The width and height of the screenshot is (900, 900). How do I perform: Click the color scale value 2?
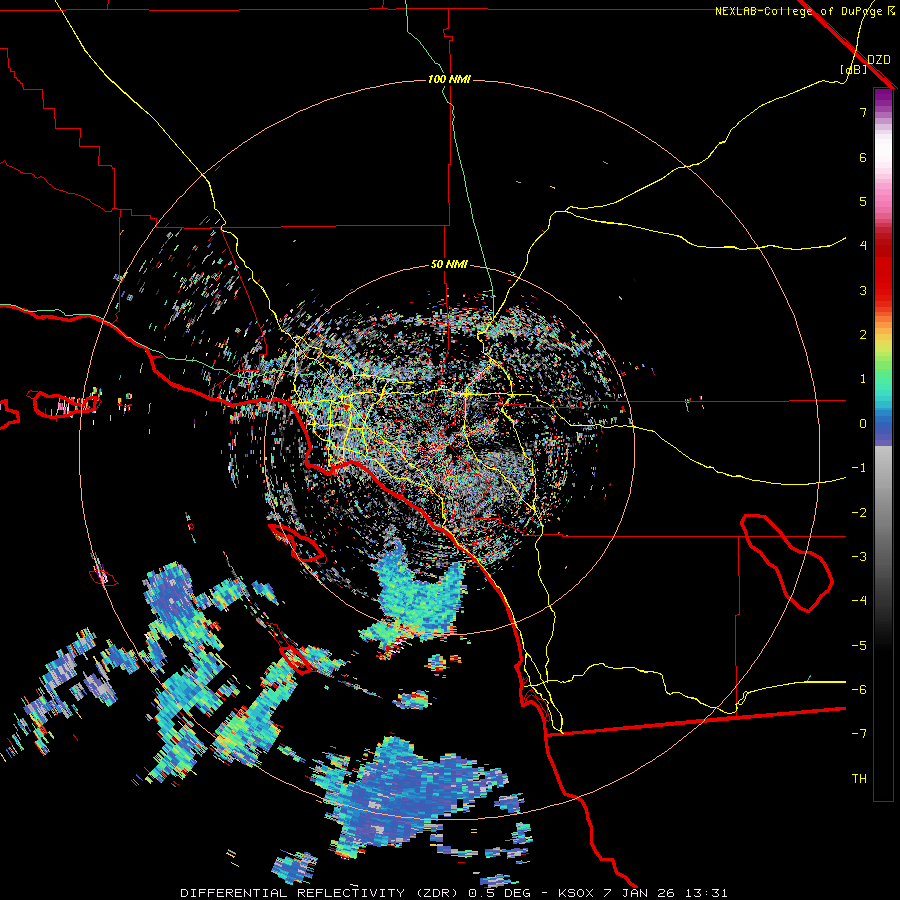click(x=863, y=335)
